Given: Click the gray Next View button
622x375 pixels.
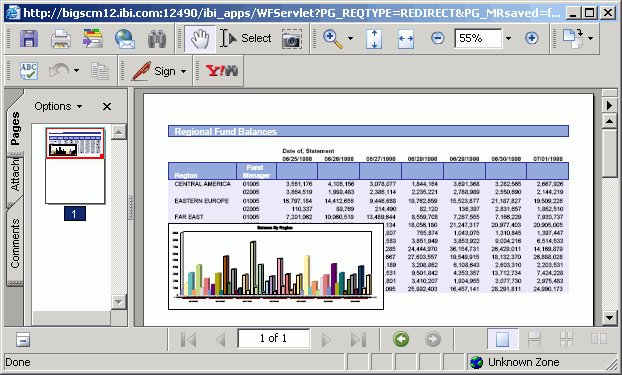Looking at the screenshot, I should tap(433, 339).
